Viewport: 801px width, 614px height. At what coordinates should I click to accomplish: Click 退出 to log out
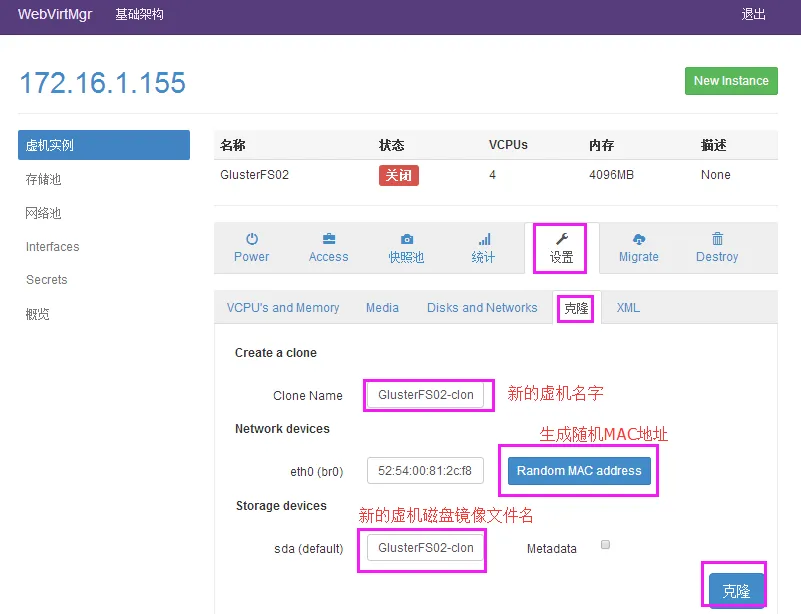[753, 14]
